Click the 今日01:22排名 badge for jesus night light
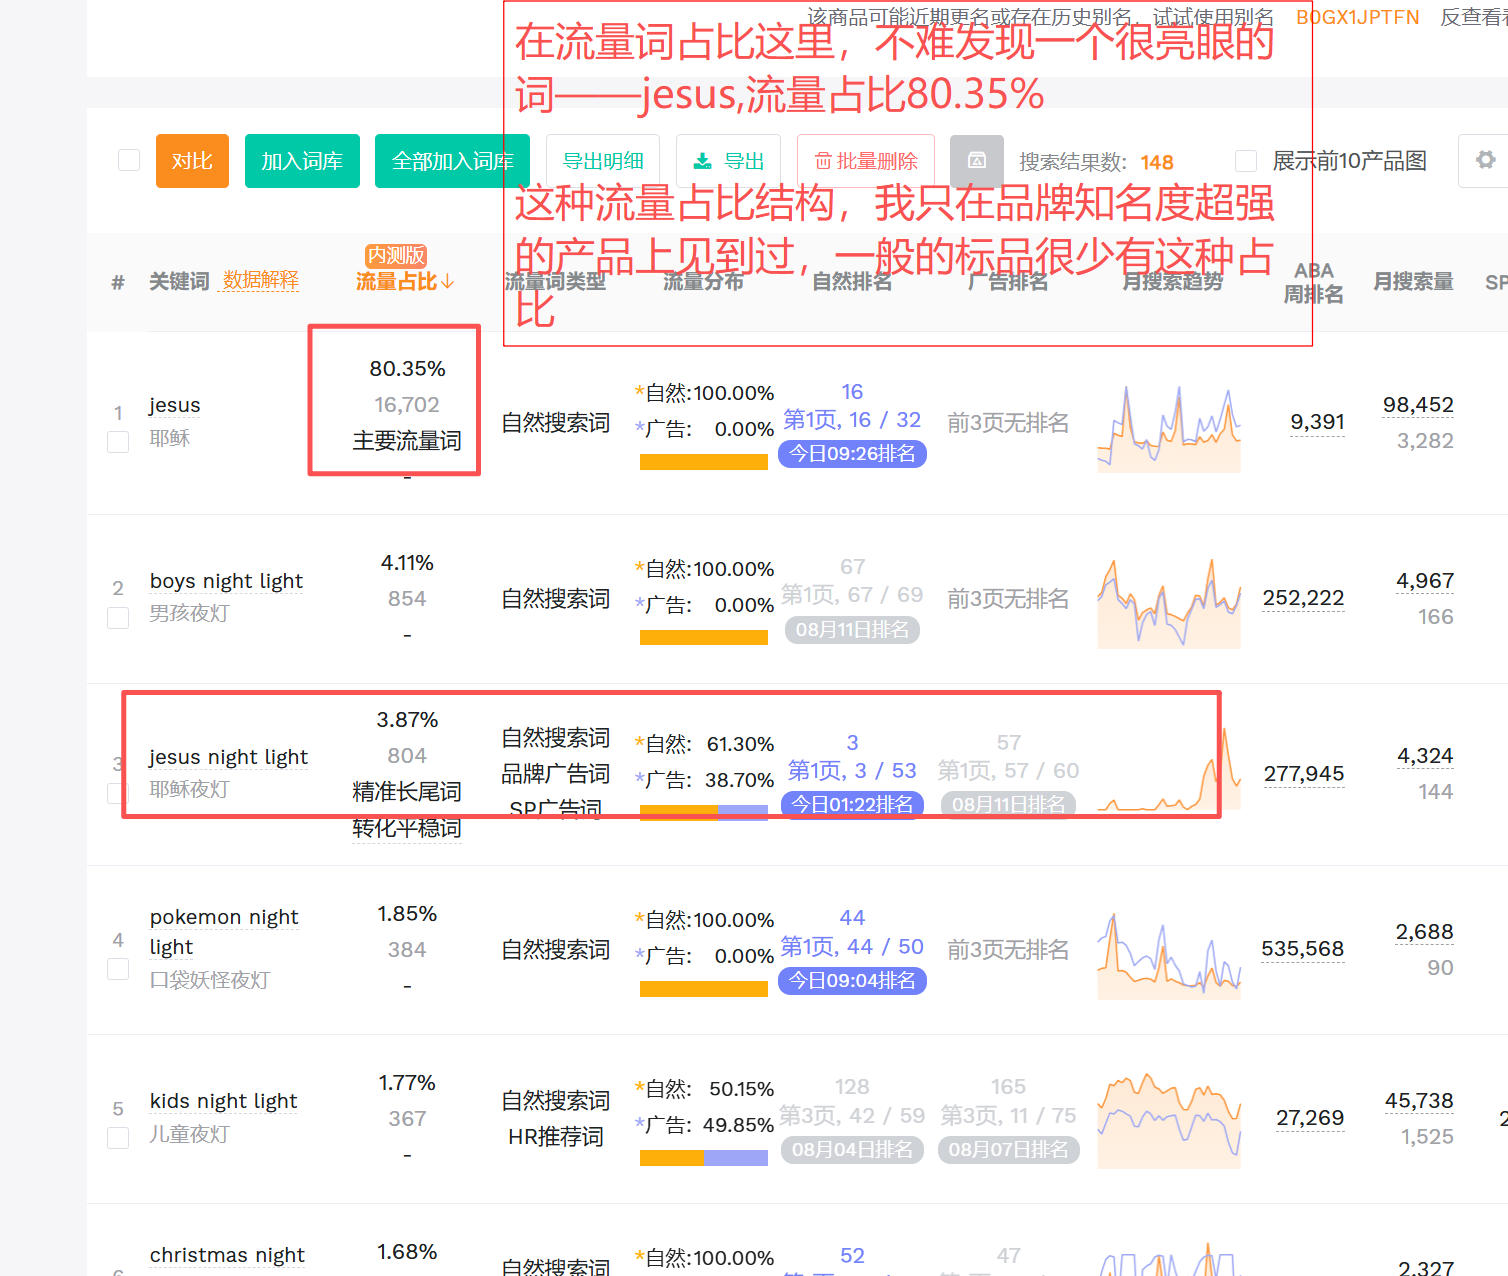The width and height of the screenshot is (1508, 1276). [x=852, y=805]
